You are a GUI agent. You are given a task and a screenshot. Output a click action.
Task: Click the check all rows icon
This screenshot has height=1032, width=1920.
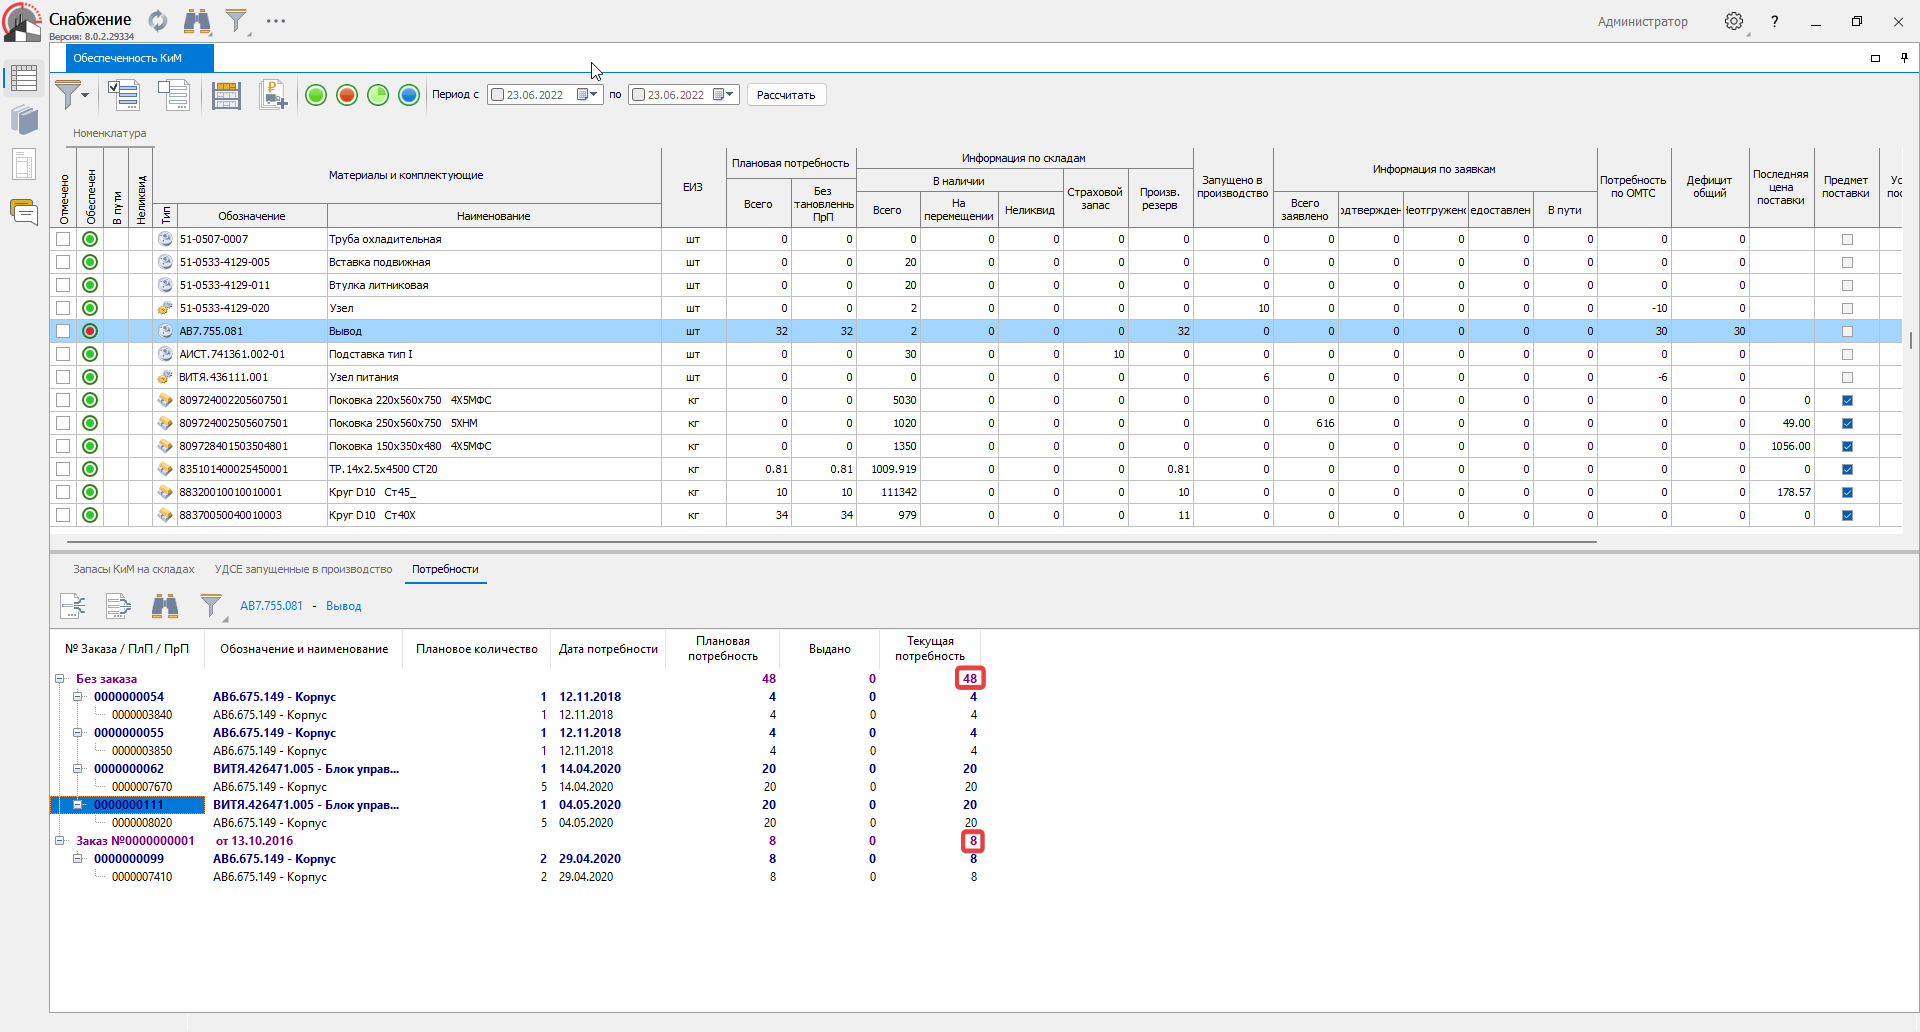(x=123, y=95)
